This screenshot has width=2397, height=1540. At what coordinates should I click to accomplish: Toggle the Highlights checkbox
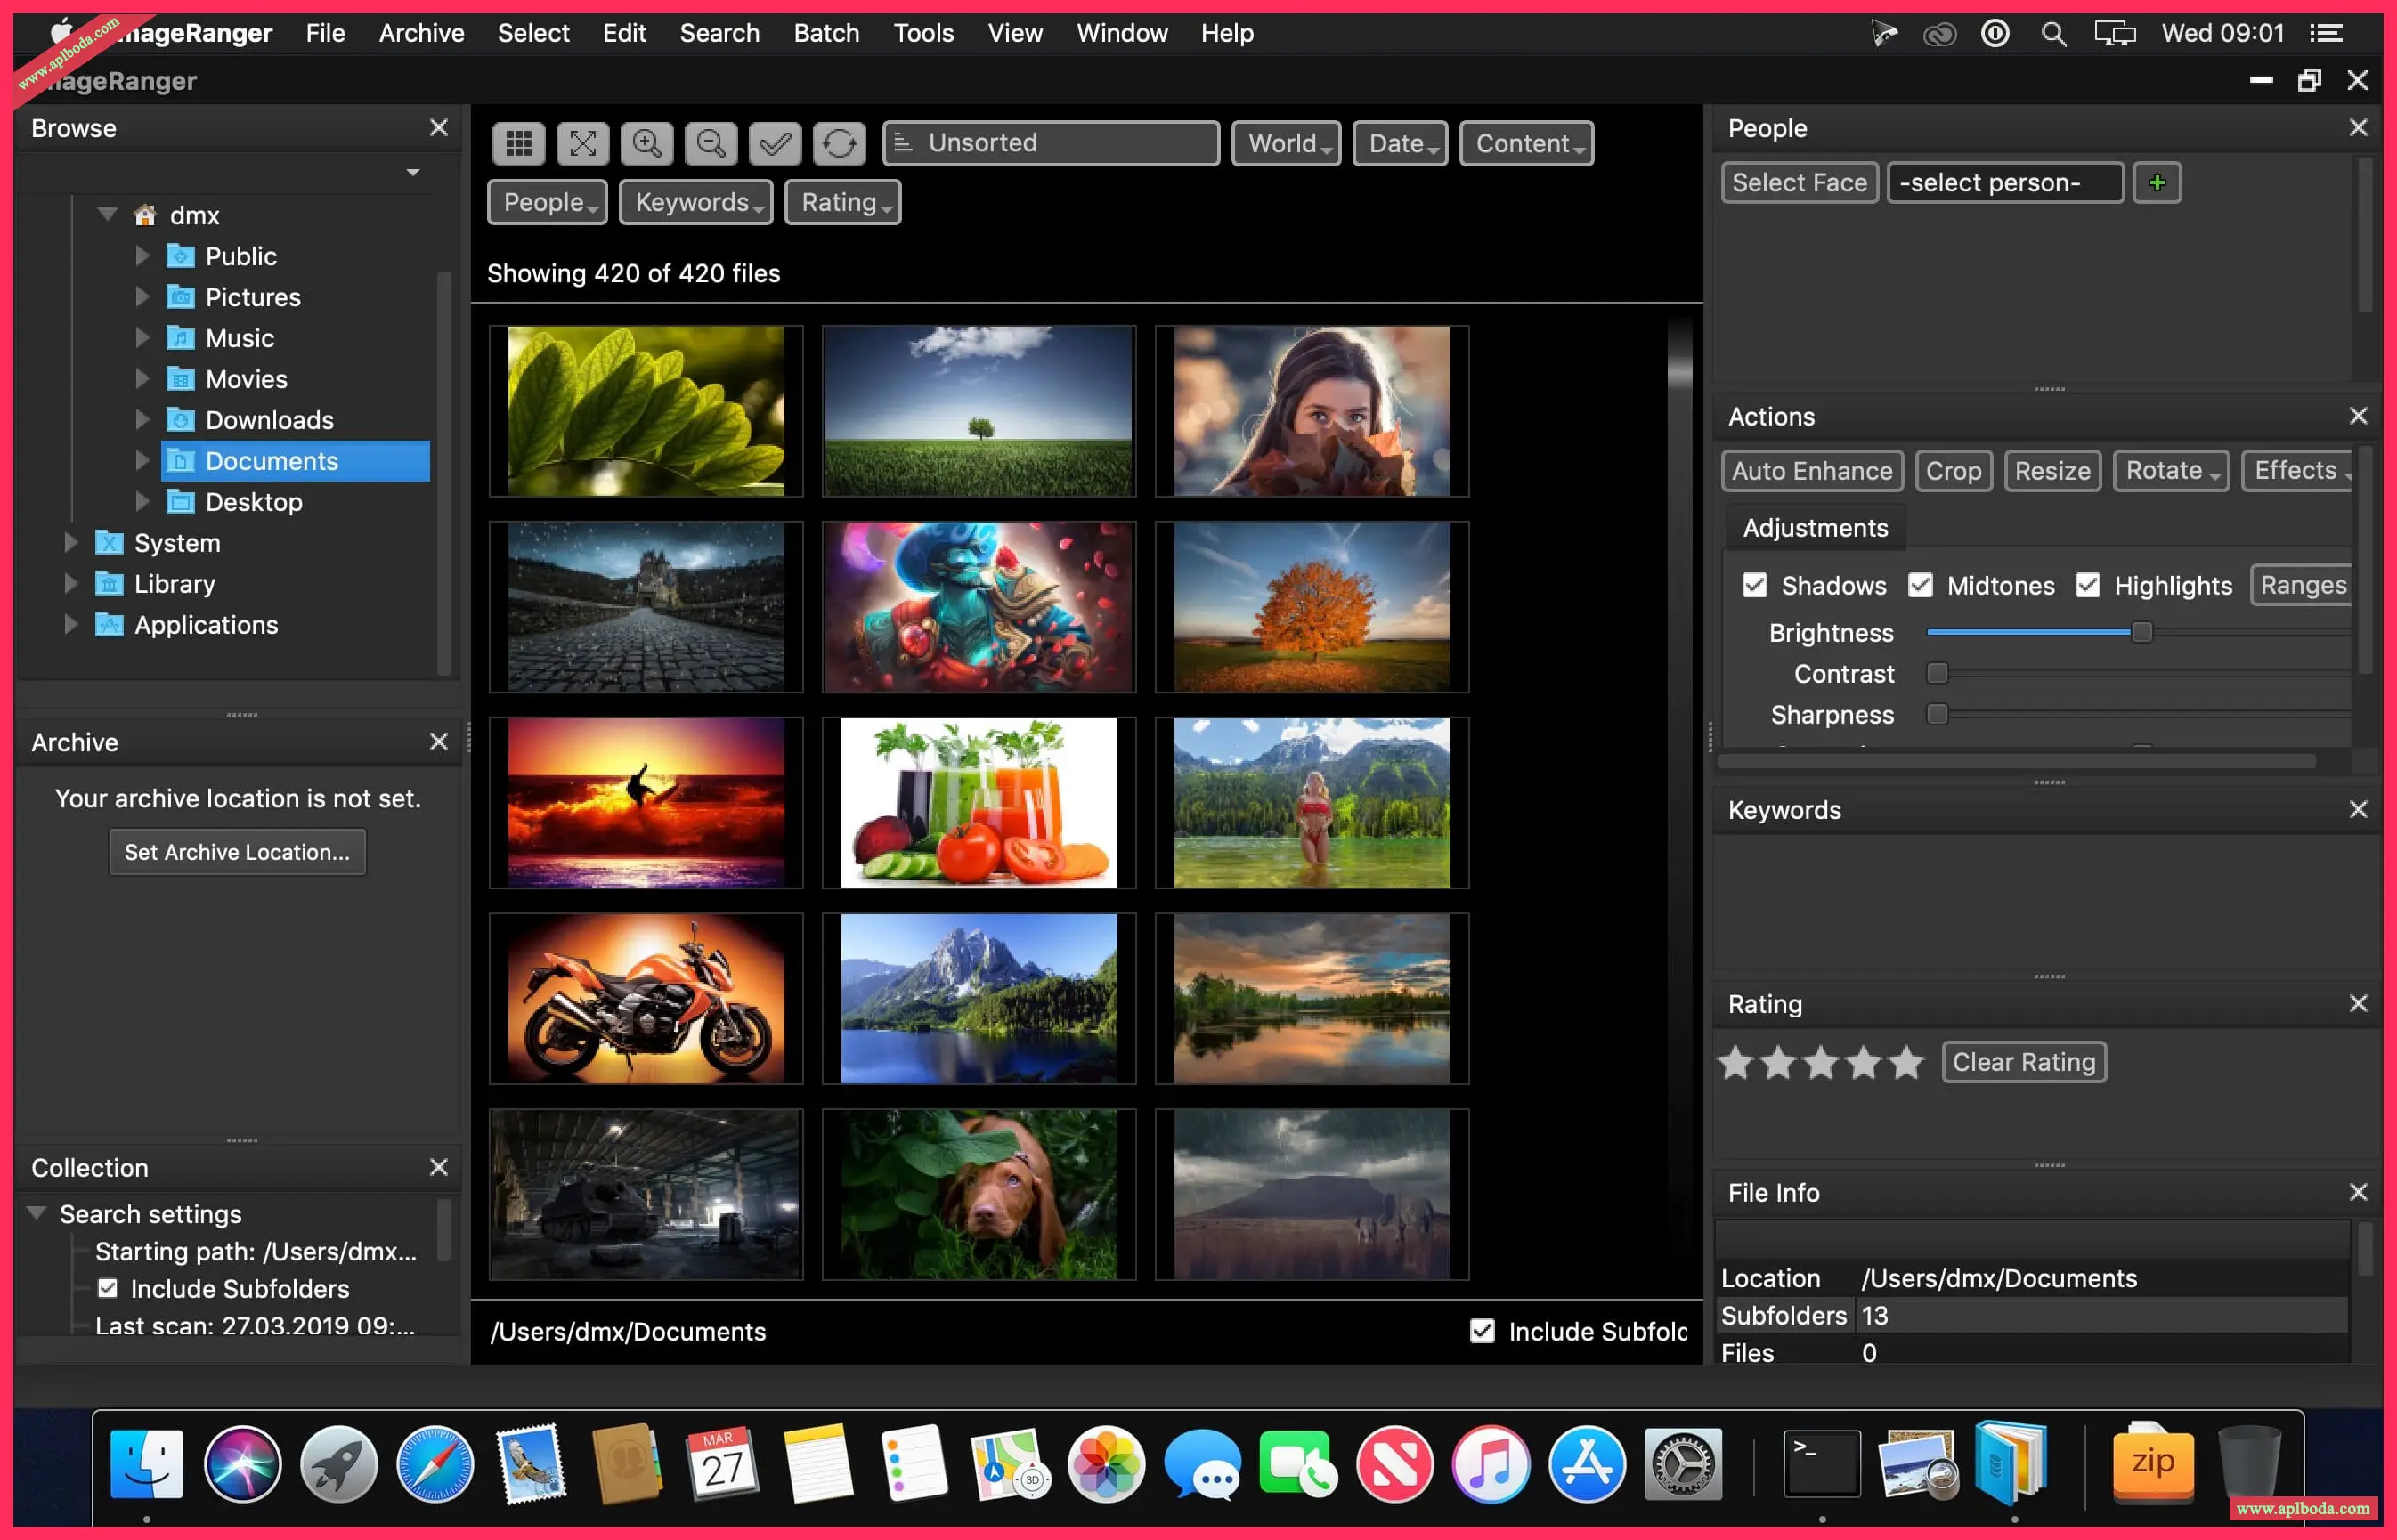2087,586
